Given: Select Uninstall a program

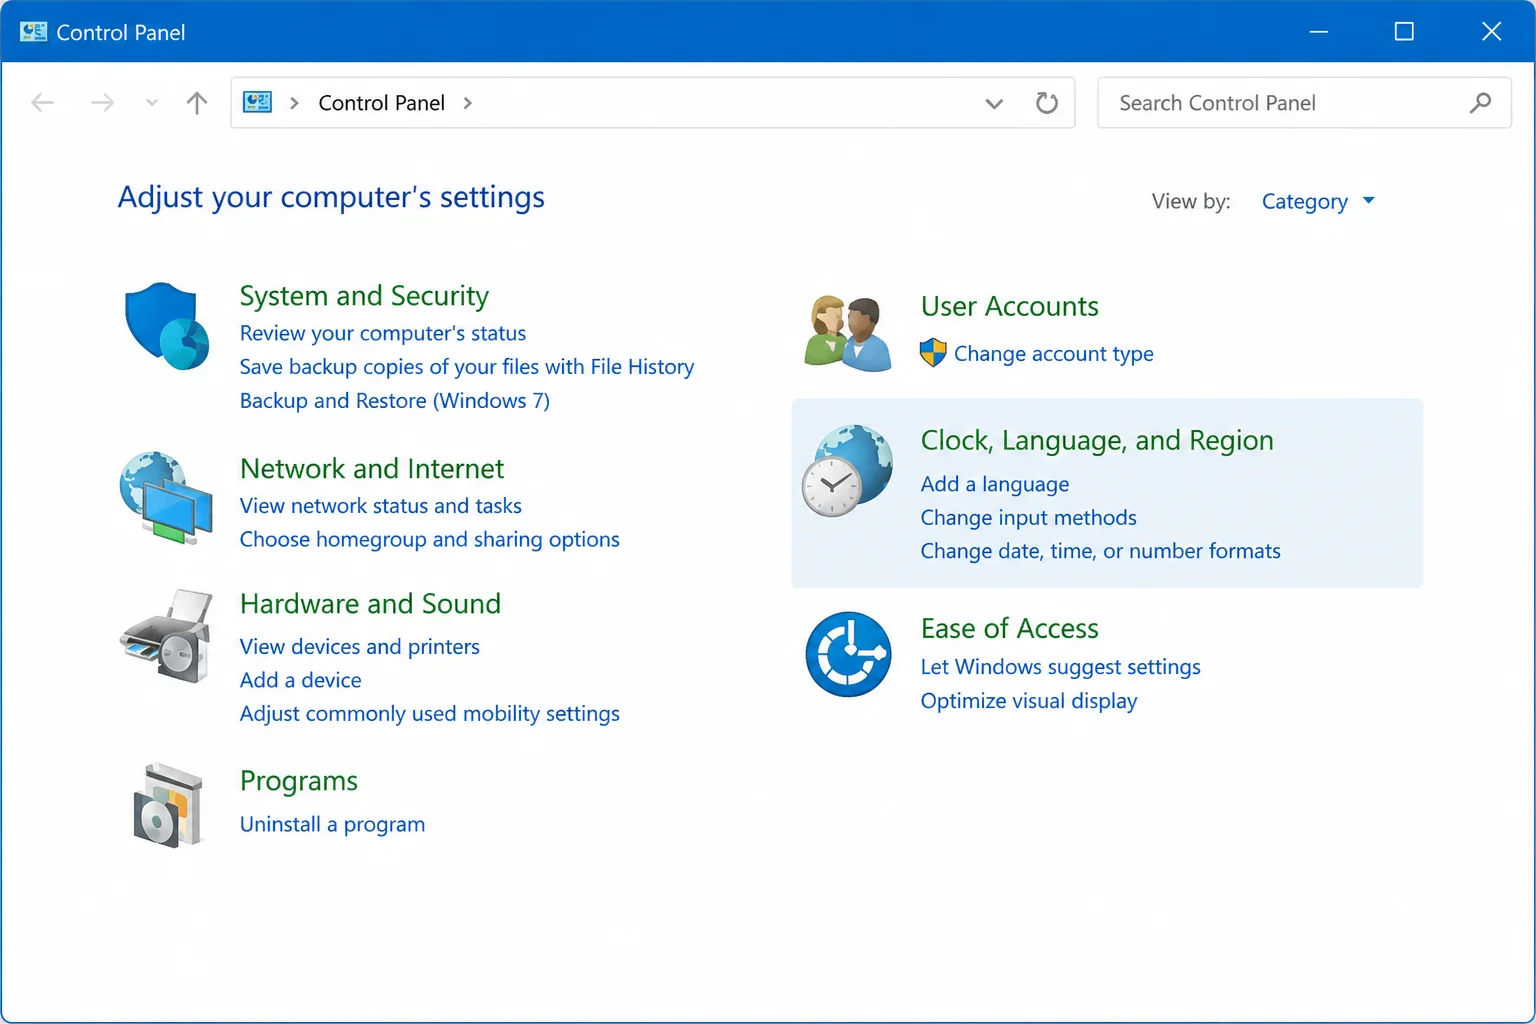Looking at the screenshot, I should pos(333,824).
